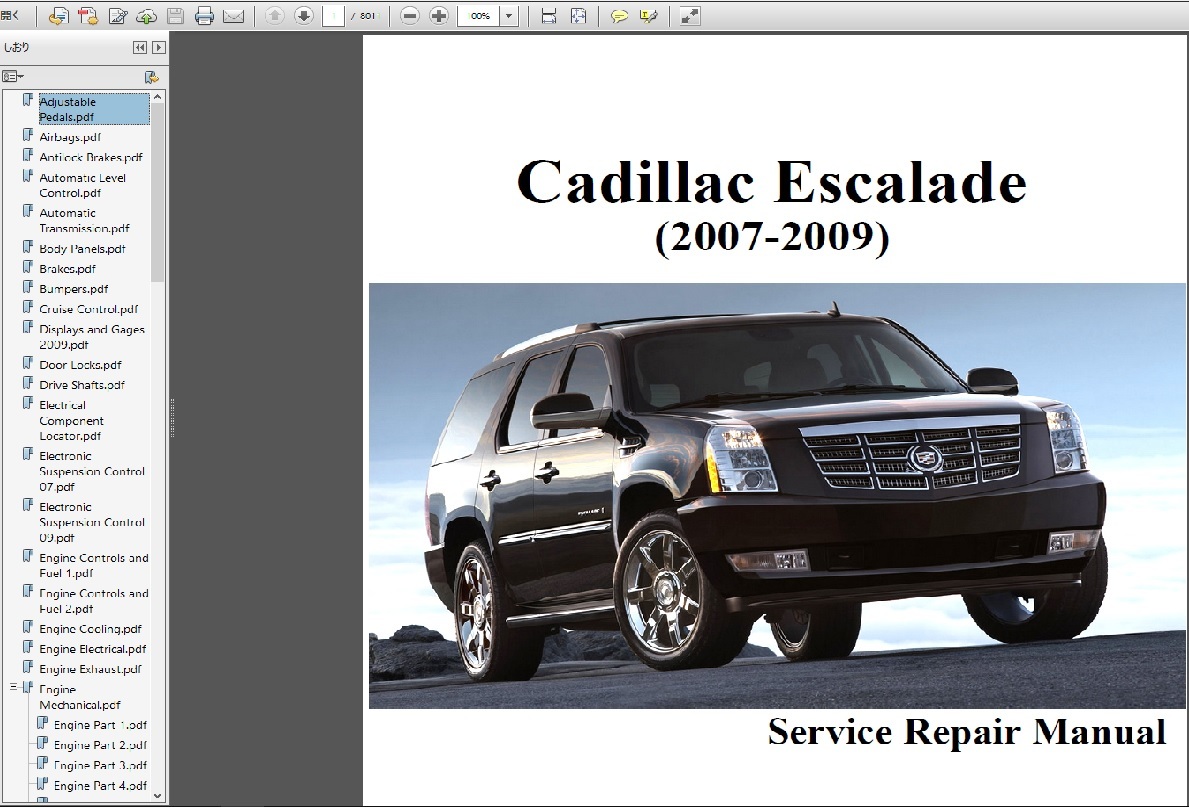Select the highlight text tool

tap(648, 15)
